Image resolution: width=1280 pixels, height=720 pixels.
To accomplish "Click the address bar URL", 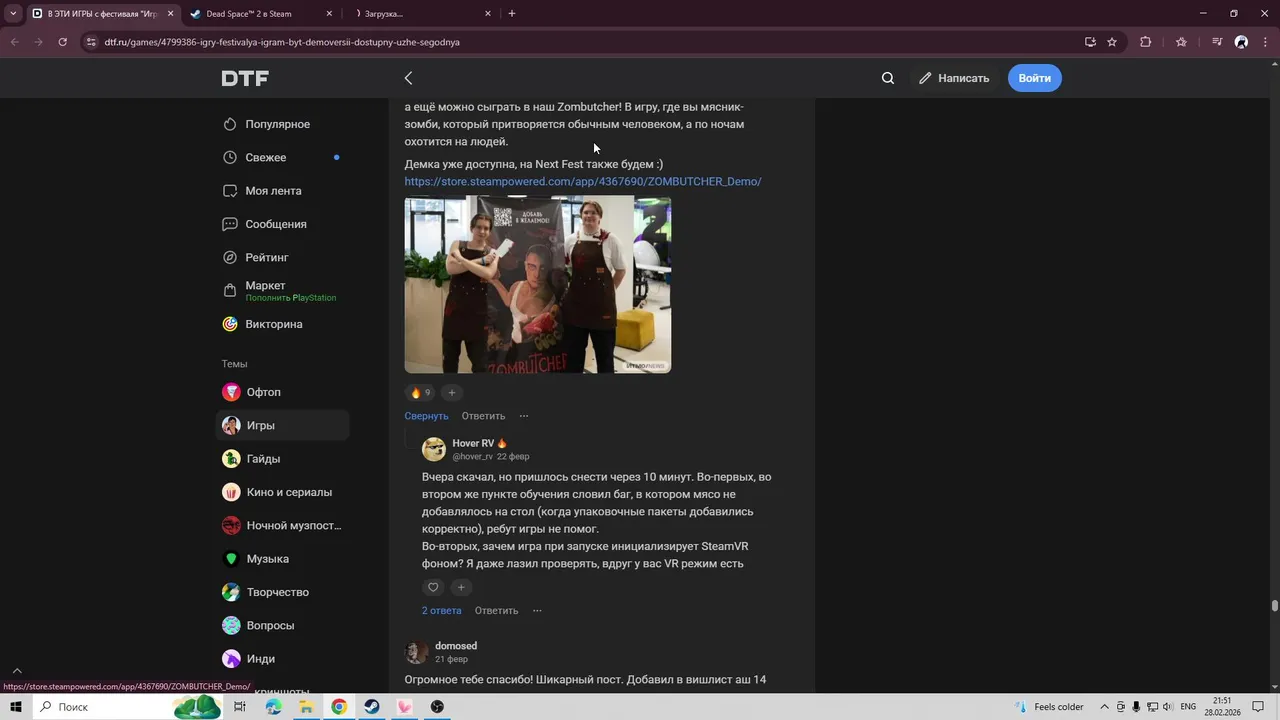I will pos(282,42).
